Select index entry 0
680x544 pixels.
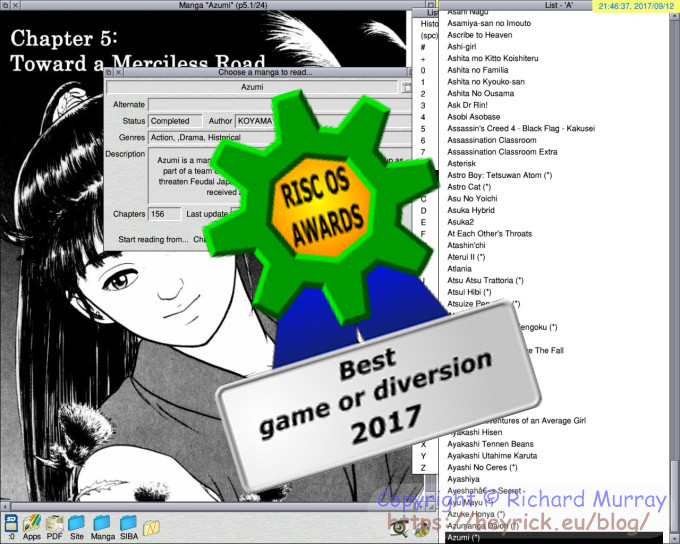pos(423,70)
